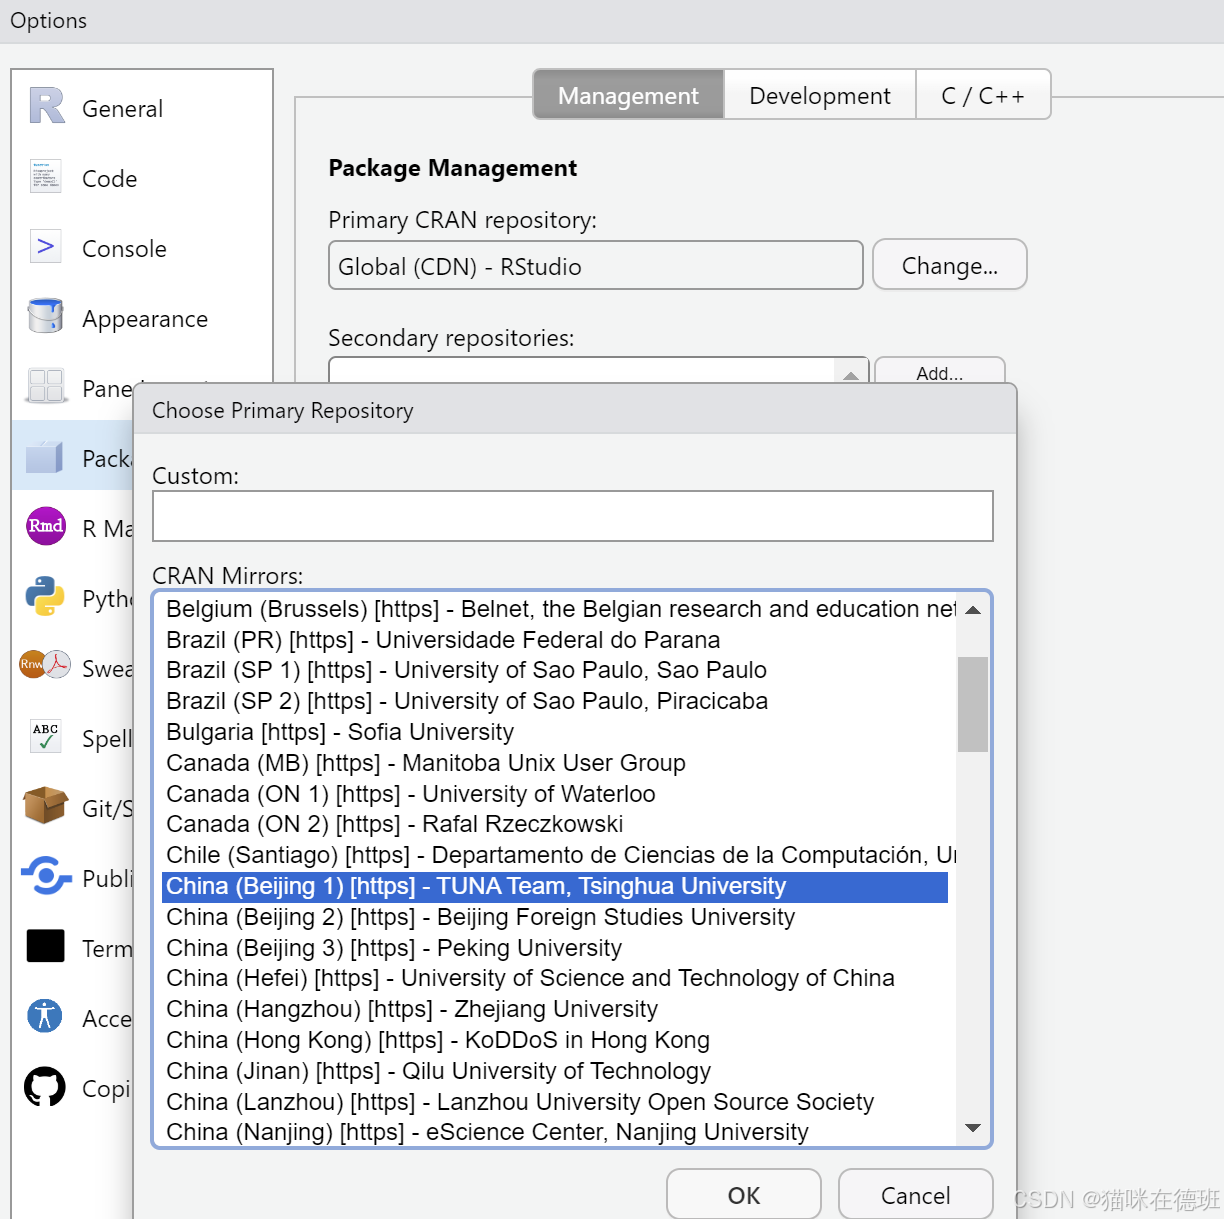Image resolution: width=1224 pixels, height=1219 pixels.
Task: Select China (Hefei) USTC mirror
Action: pyautogui.click(x=555, y=978)
